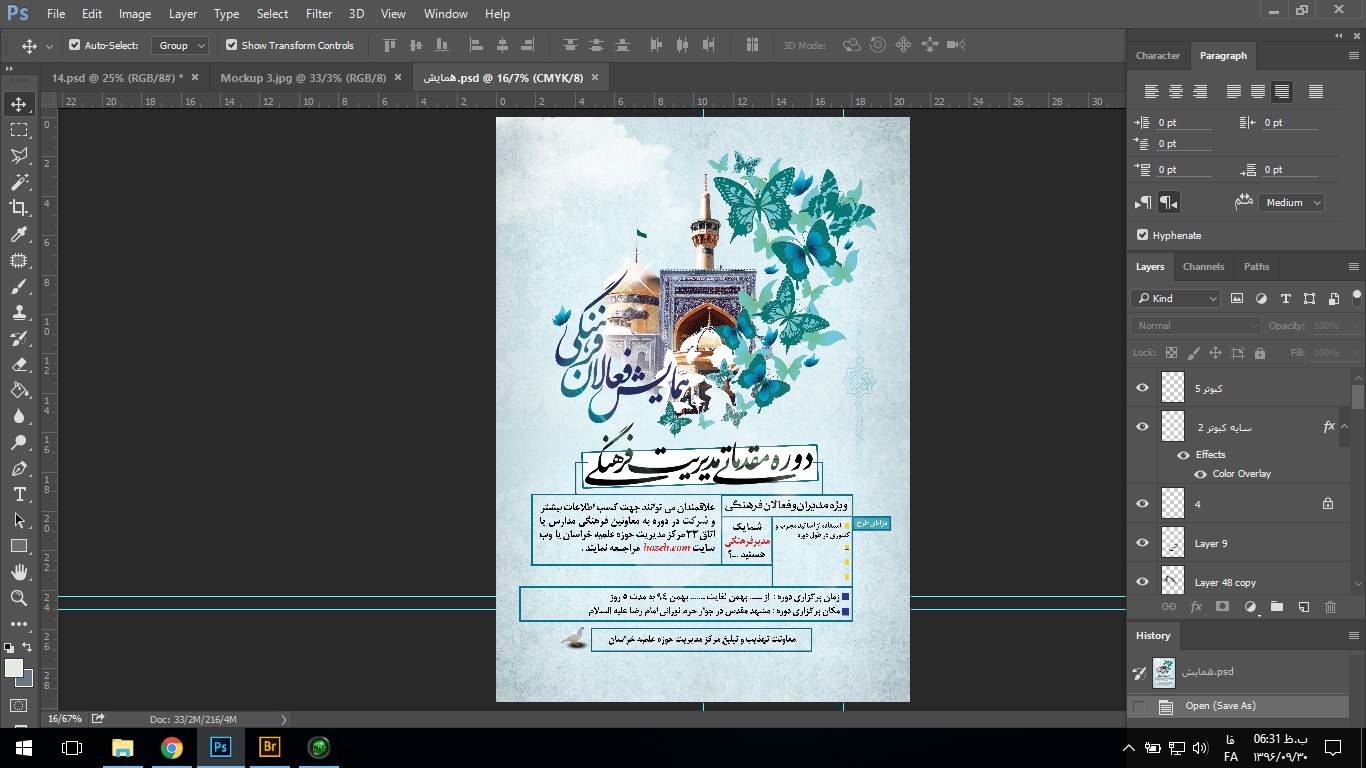Select the Pen tool
The image size is (1366, 768).
pyautogui.click(x=19, y=468)
